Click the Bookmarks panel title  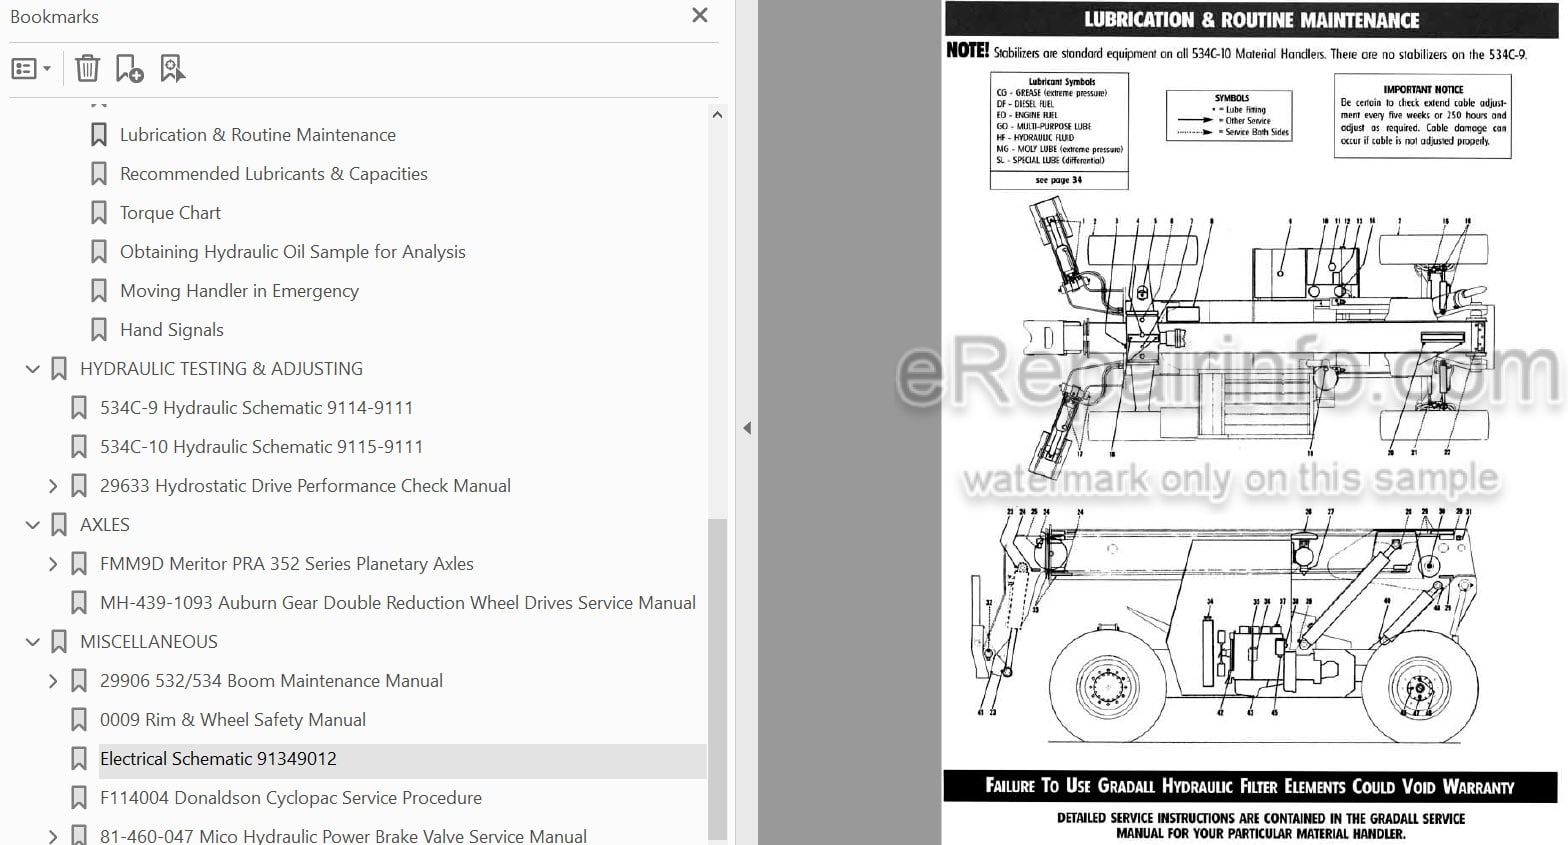54,17
